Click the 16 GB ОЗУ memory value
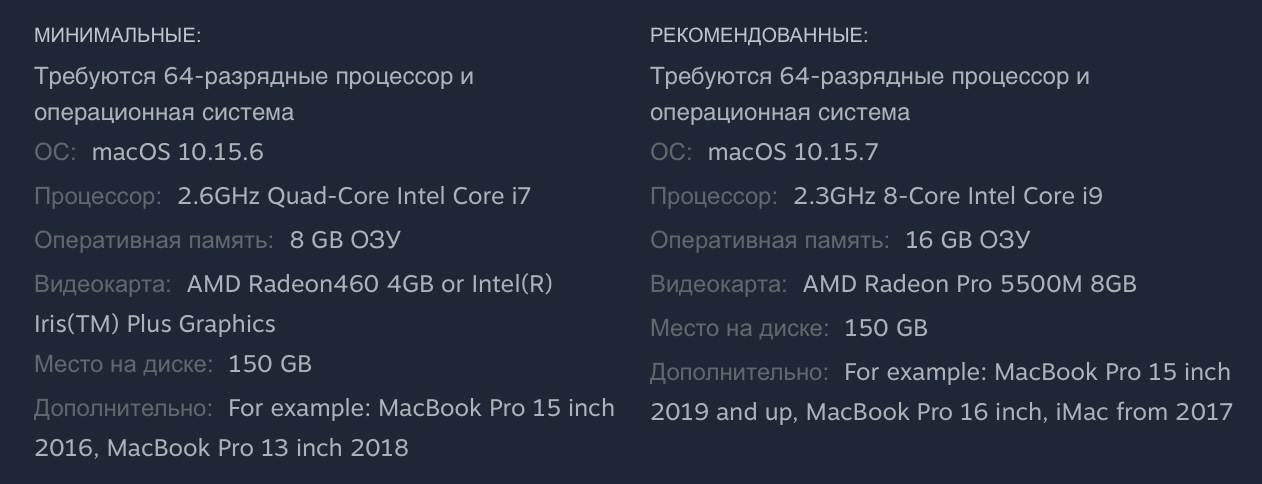The width and height of the screenshot is (1262, 484). (967, 240)
